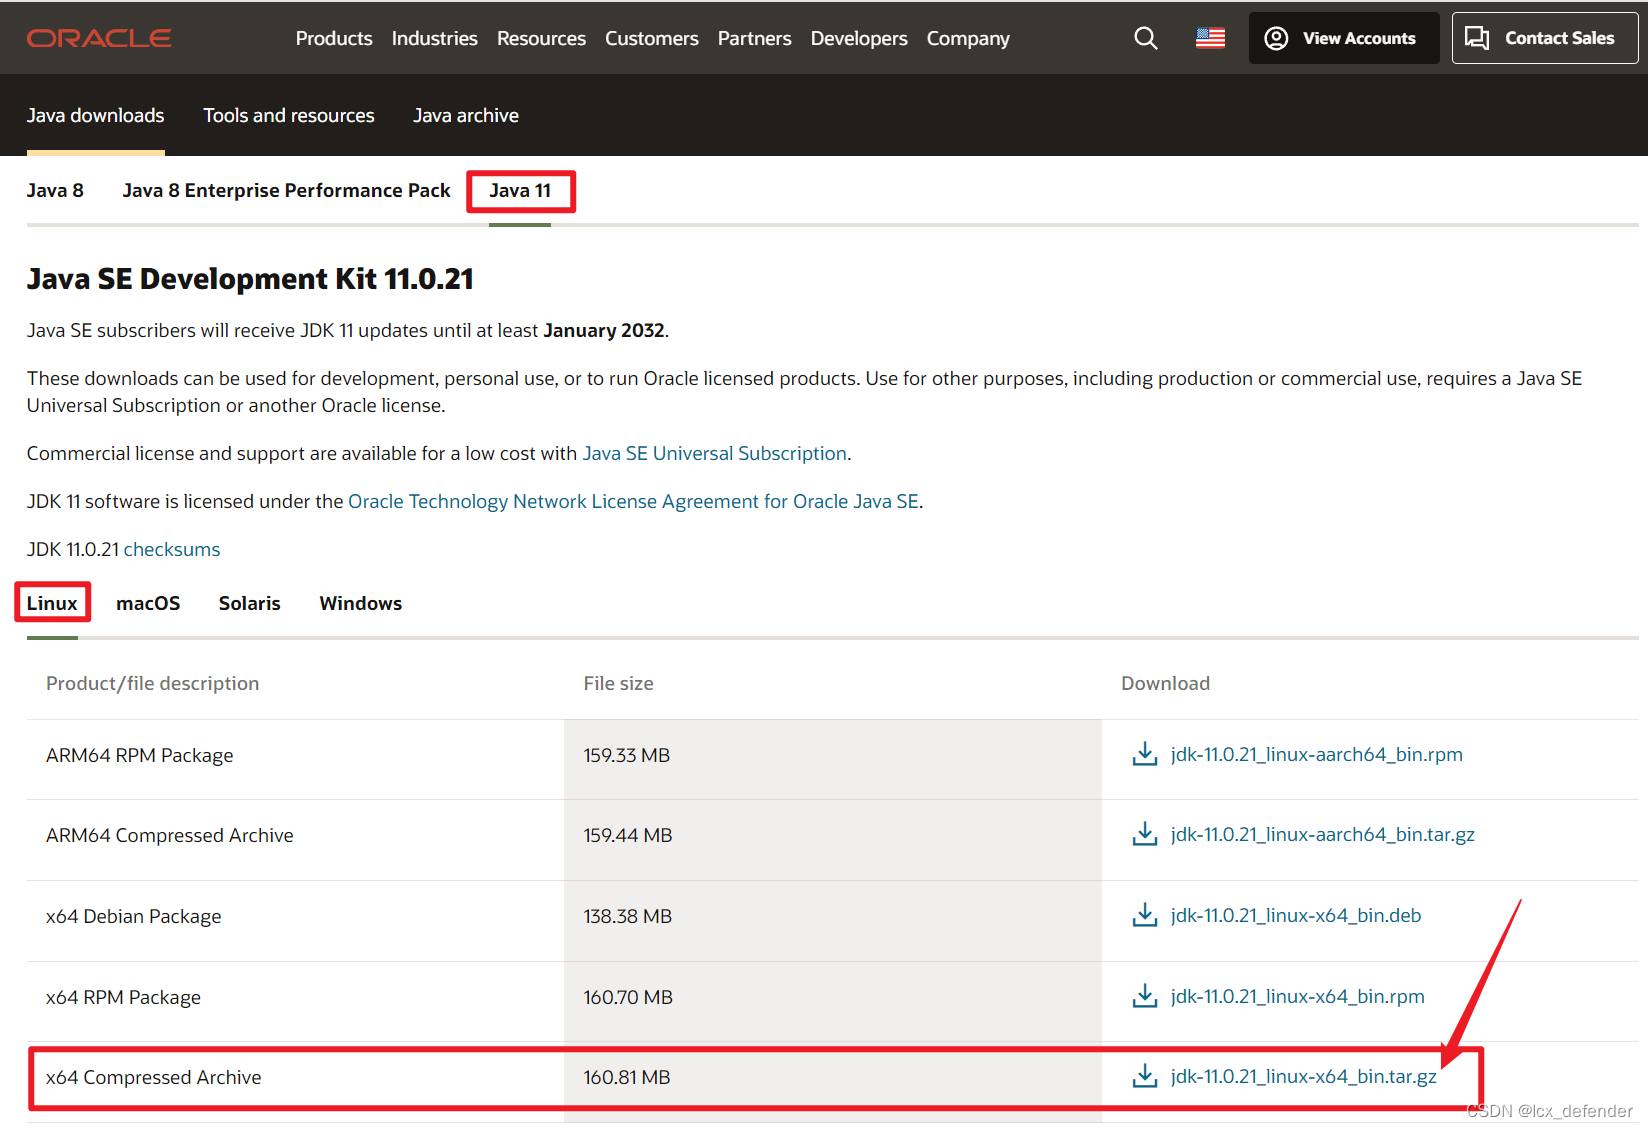Select the Java downloads tab

click(96, 115)
